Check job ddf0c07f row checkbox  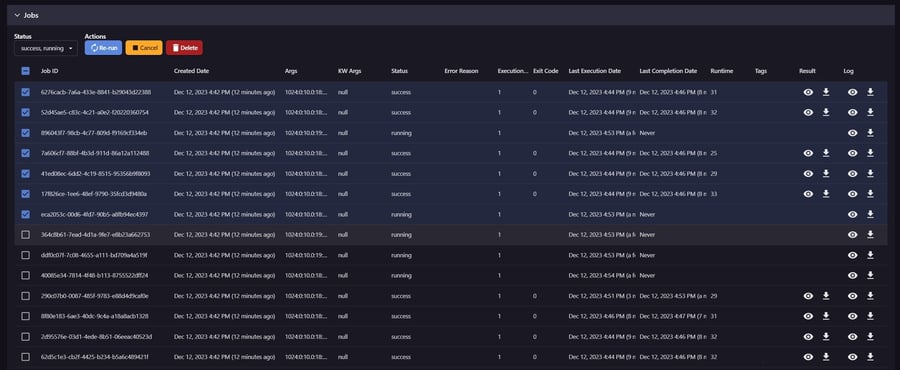point(25,255)
